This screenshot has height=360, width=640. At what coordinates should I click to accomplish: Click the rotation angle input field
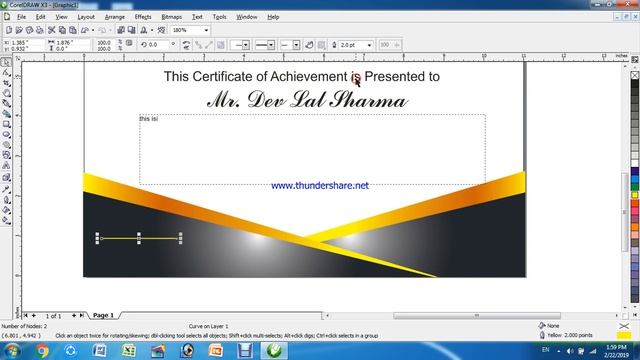point(158,45)
